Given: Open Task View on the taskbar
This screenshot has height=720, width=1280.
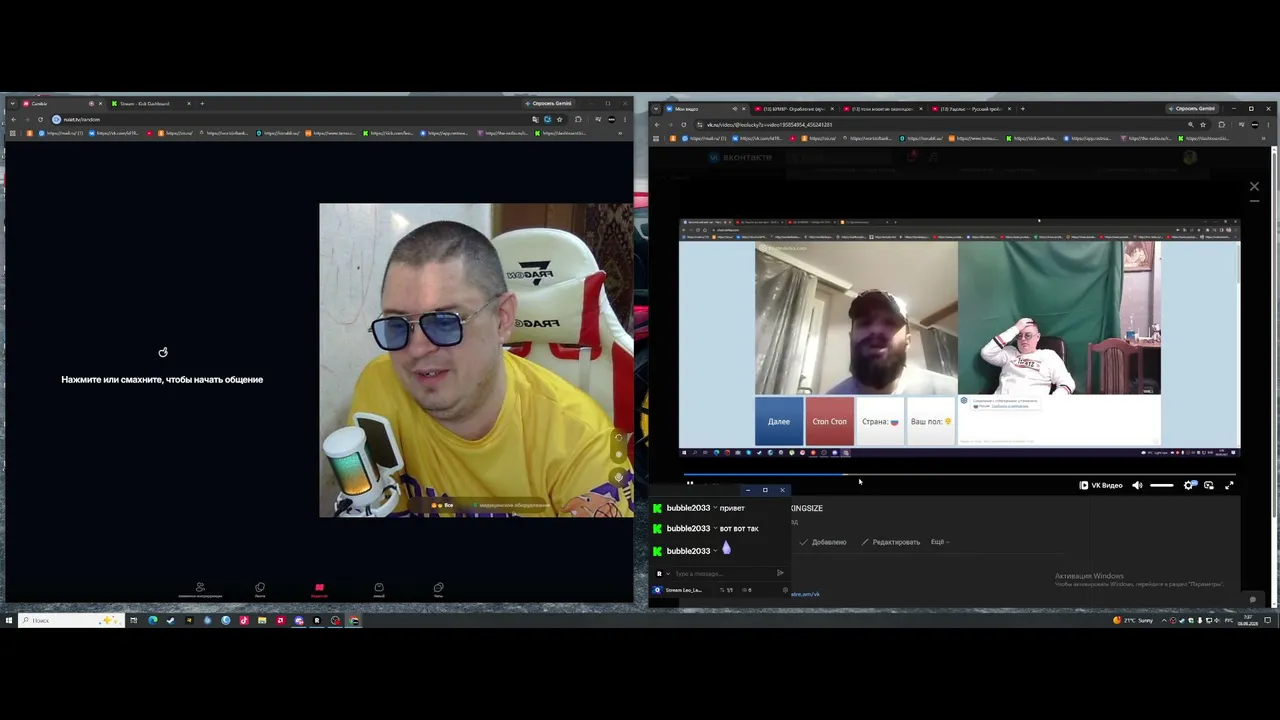Looking at the screenshot, I should (133, 621).
